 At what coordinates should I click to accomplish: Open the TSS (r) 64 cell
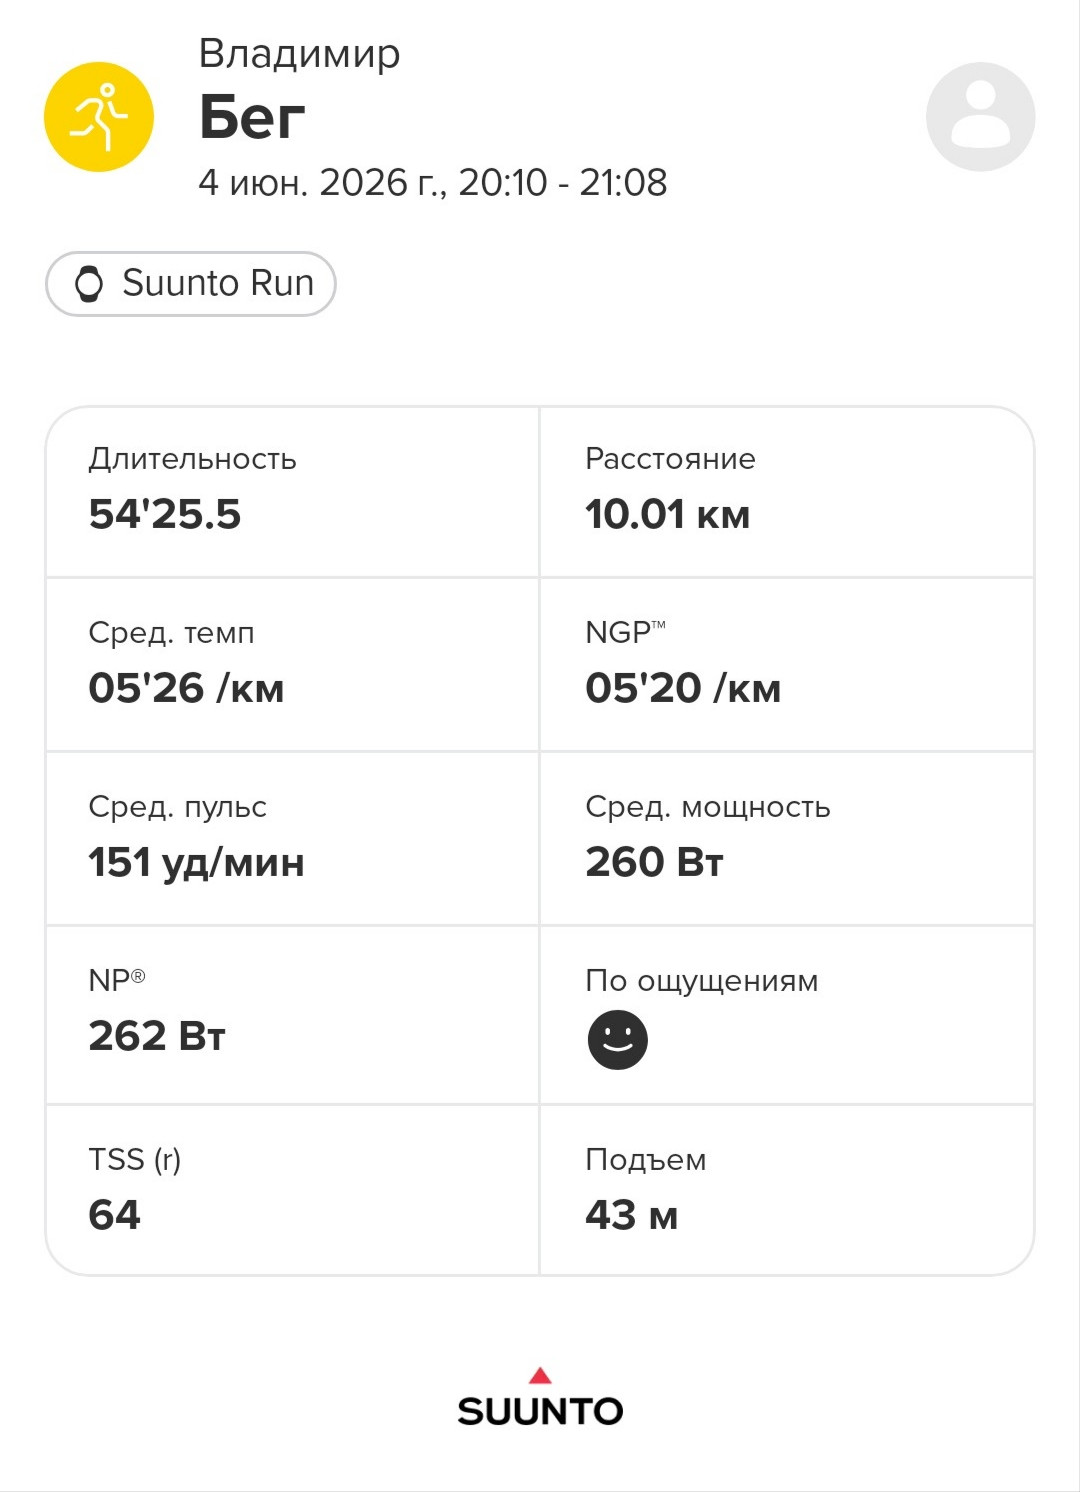coord(292,1190)
